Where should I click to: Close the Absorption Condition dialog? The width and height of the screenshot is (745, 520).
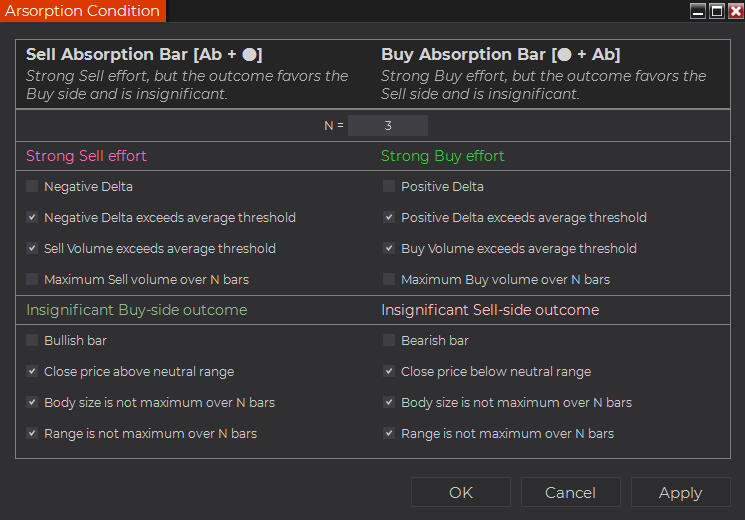pyautogui.click(x=734, y=11)
